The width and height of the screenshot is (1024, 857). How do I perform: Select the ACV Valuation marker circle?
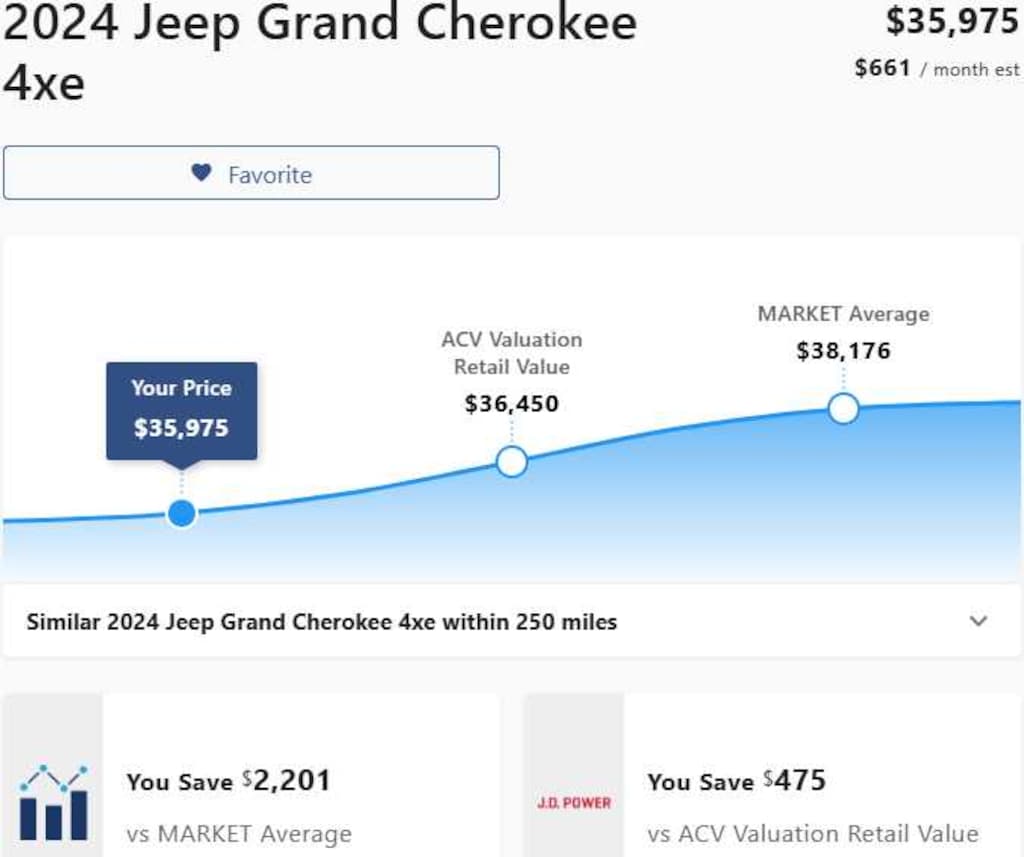512,462
